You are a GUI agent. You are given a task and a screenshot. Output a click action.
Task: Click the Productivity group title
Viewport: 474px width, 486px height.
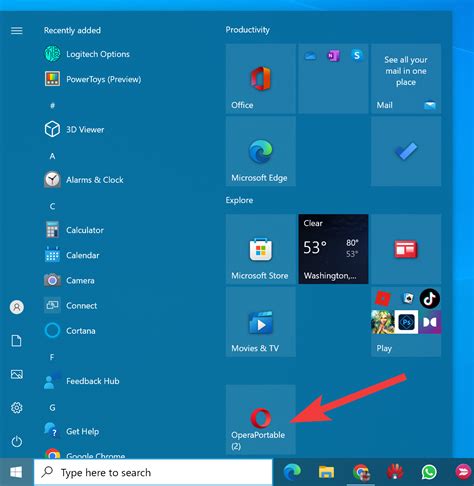click(247, 30)
